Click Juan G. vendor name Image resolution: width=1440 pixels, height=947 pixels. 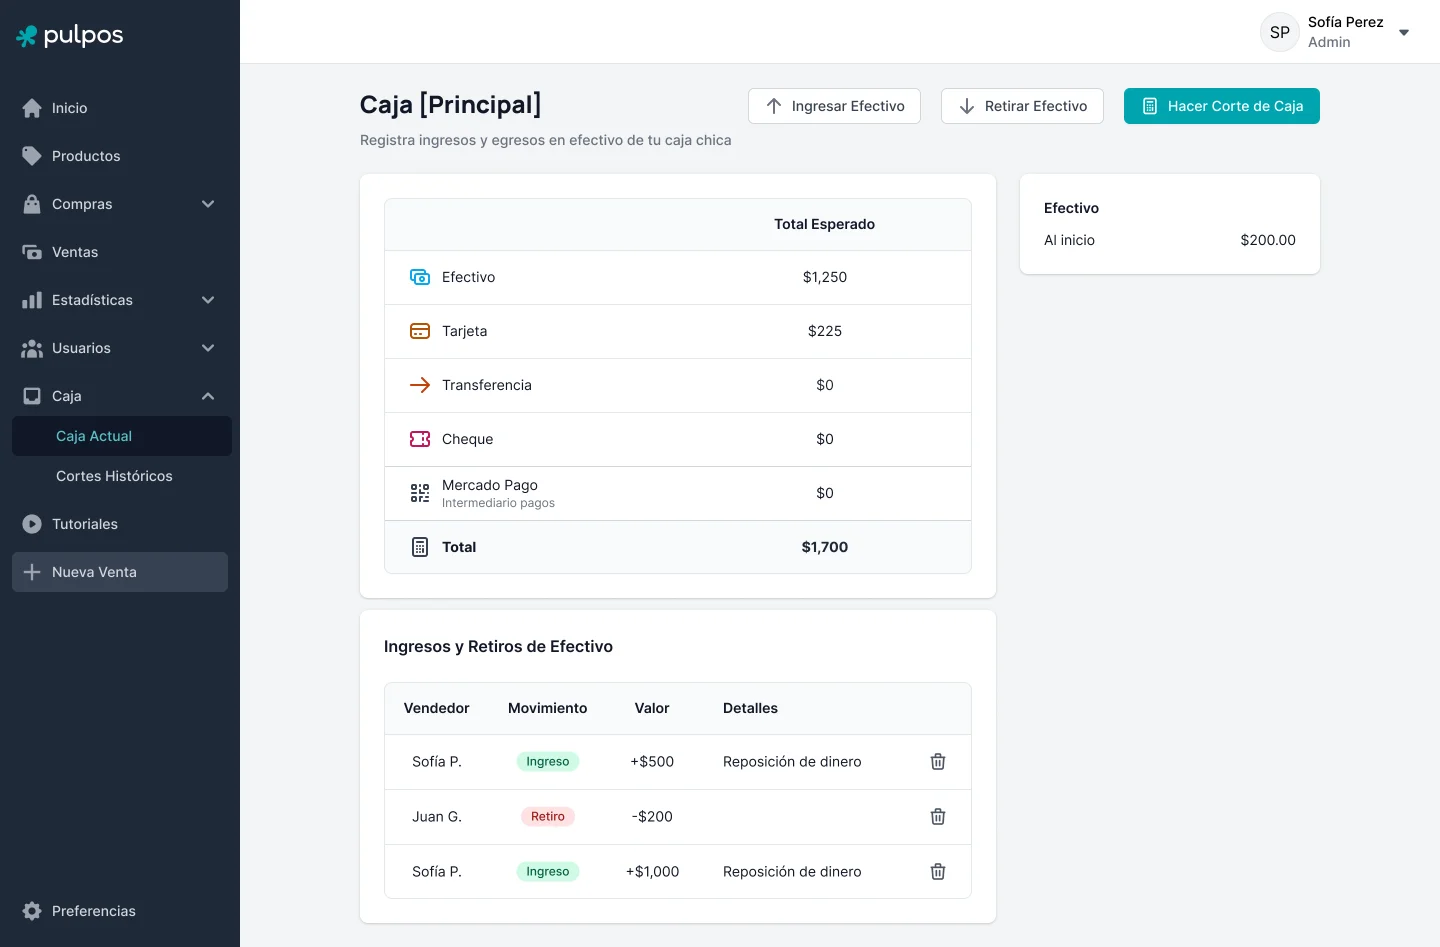pos(437,817)
